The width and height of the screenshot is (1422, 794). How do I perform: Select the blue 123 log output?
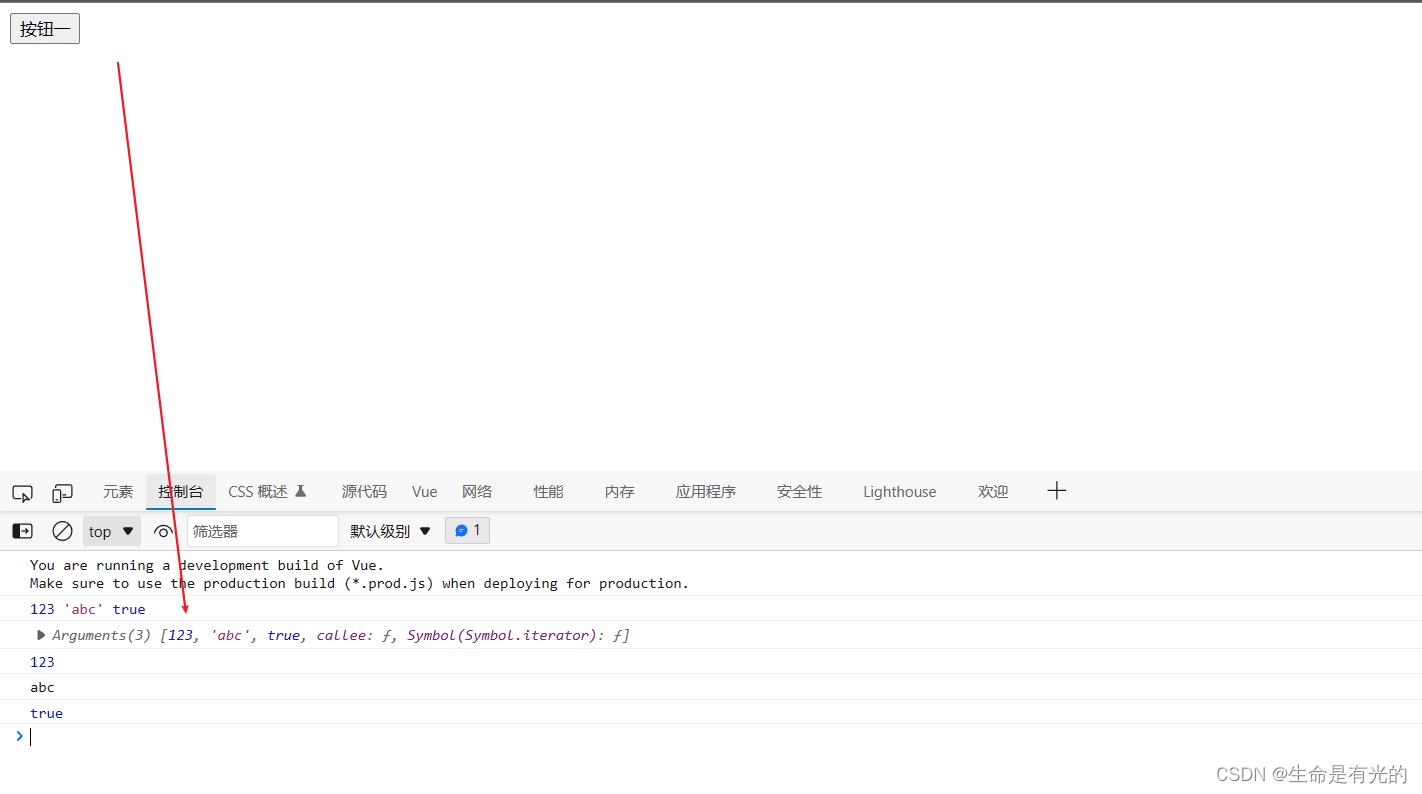point(42,662)
